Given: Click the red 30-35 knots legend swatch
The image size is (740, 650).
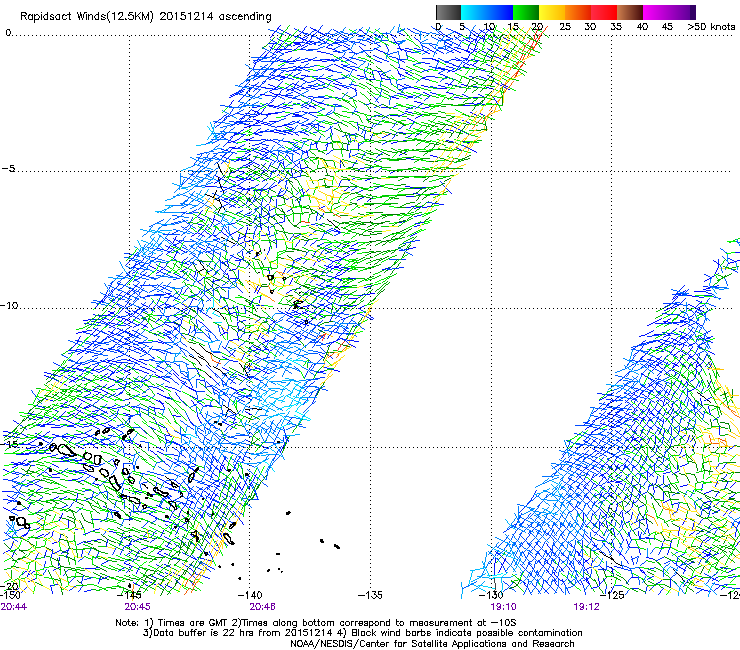Looking at the screenshot, I should 604,12.
